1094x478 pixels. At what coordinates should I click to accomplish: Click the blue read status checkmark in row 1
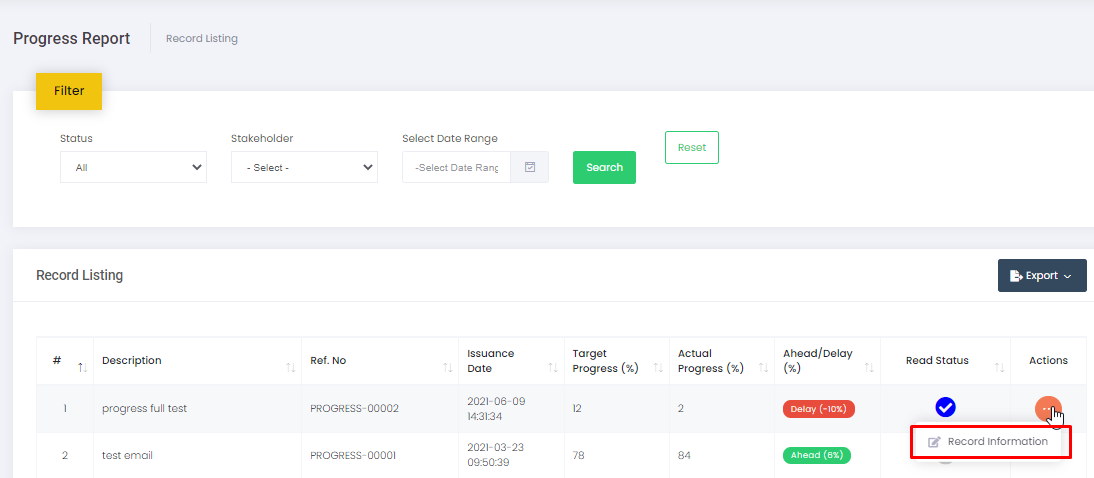pos(945,408)
